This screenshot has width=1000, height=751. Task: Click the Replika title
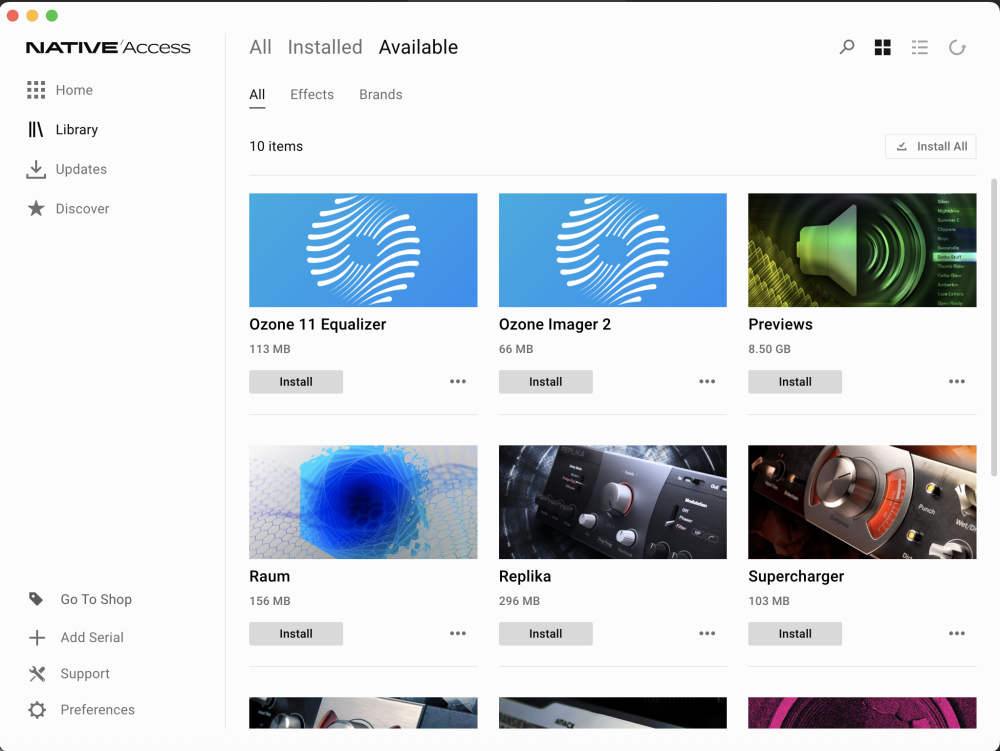click(525, 576)
